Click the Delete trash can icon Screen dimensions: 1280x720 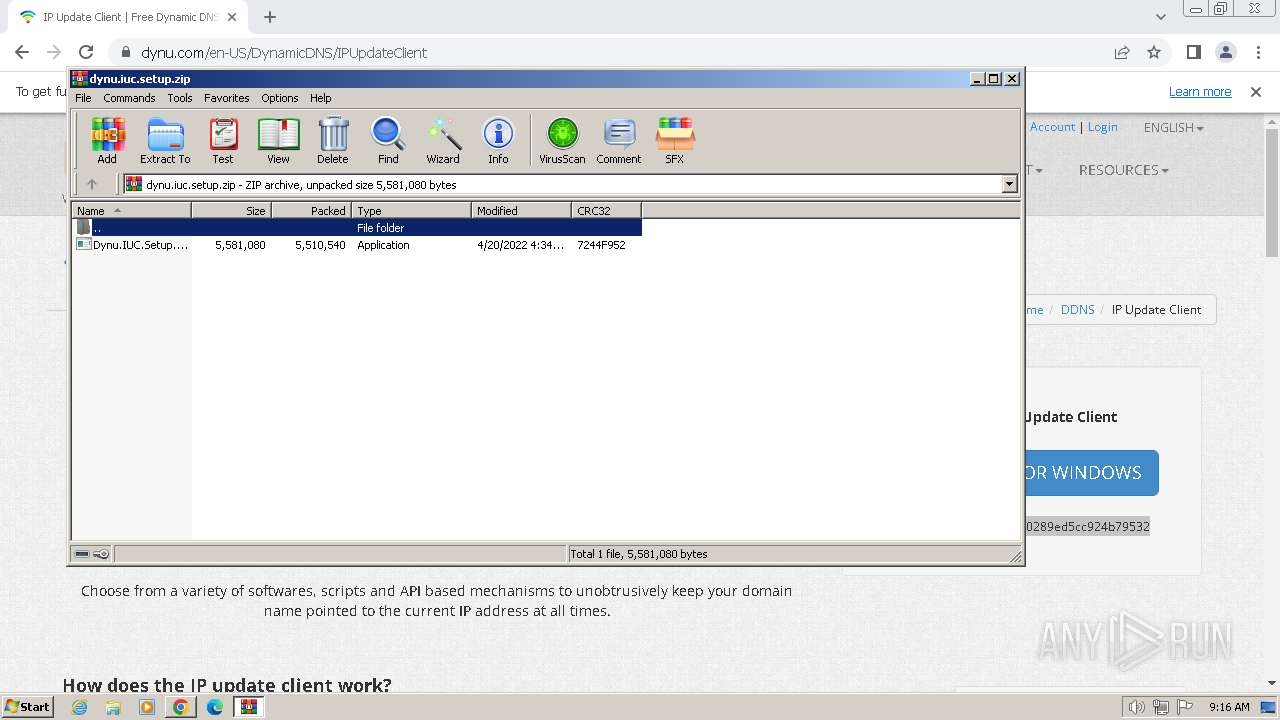click(333, 140)
